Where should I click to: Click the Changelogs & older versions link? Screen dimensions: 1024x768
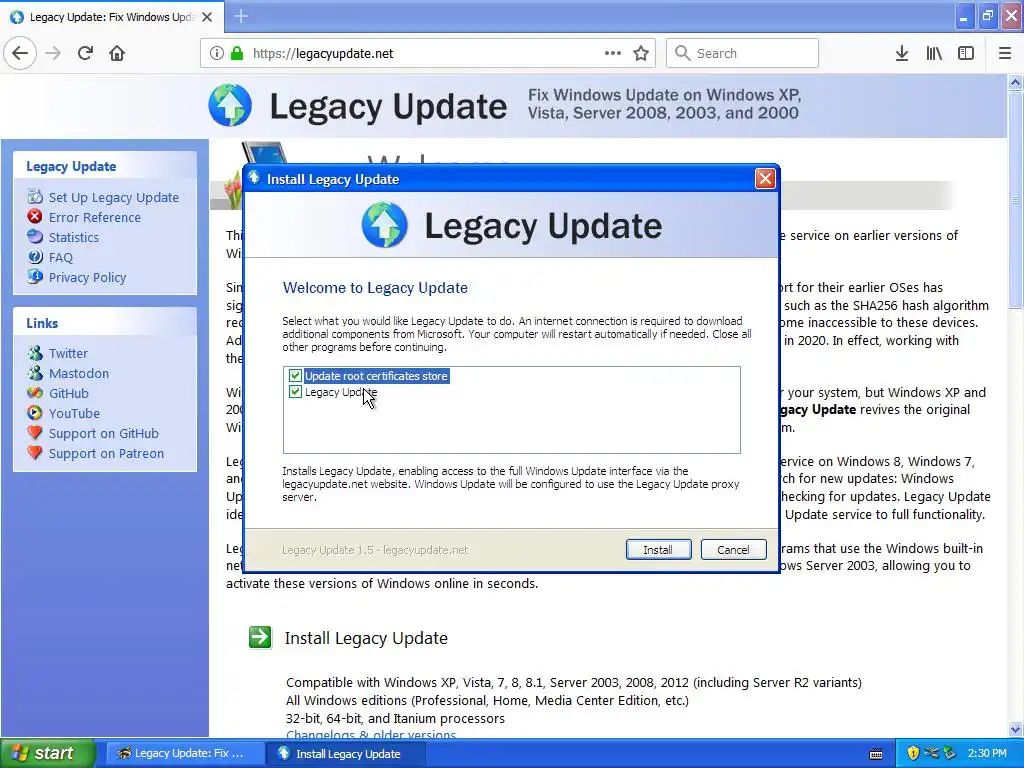click(x=371, y=735)
